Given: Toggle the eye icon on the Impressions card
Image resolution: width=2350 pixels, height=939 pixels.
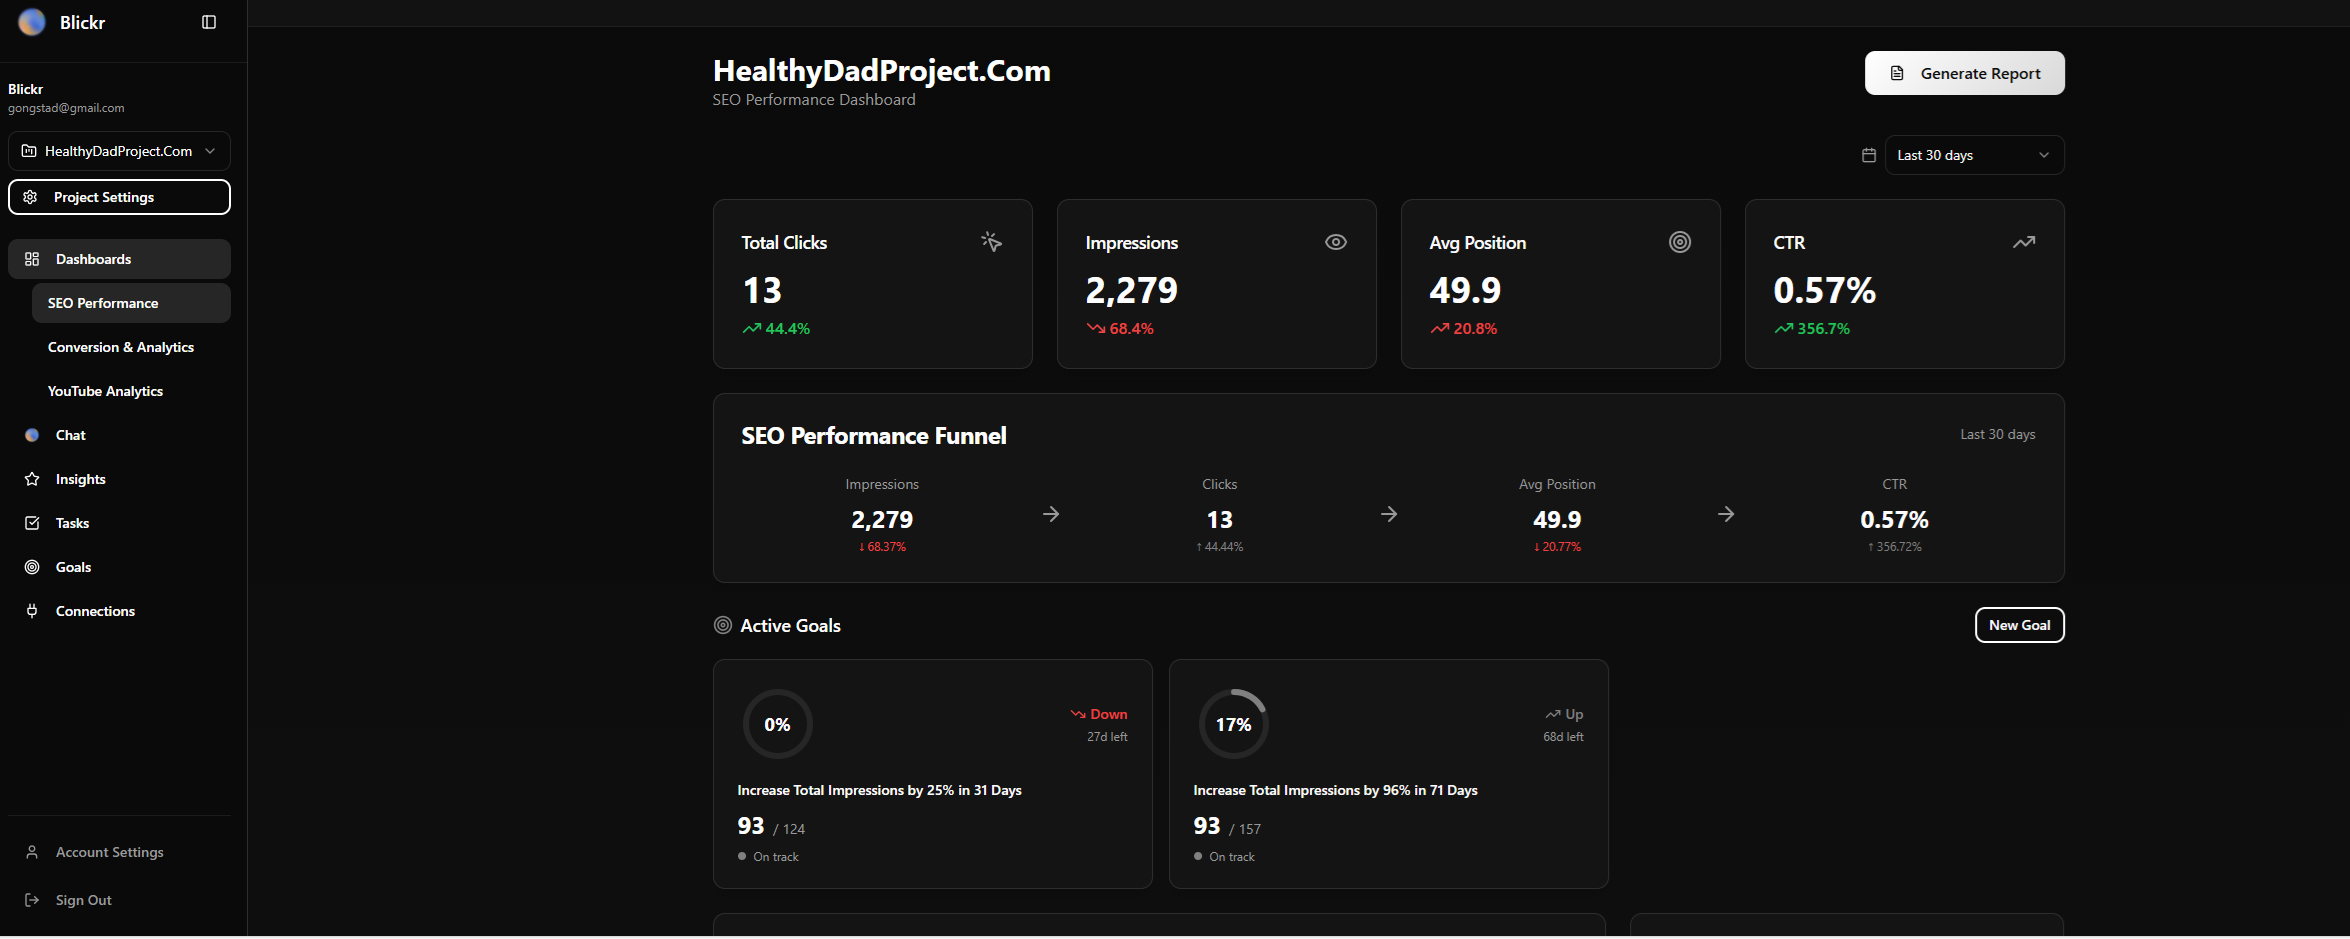Looking at the screenshot, I should [1336, 241].
